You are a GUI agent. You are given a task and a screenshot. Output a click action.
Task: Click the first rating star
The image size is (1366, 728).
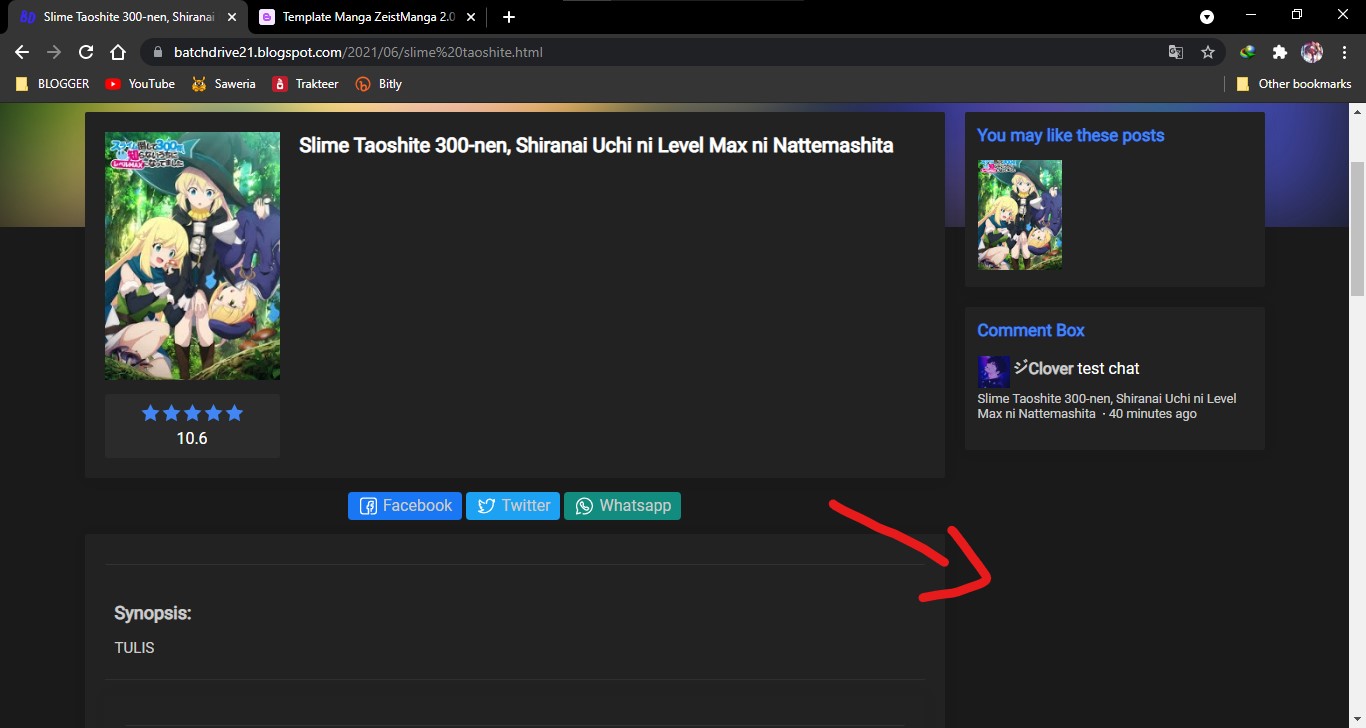tap(151, 413)
